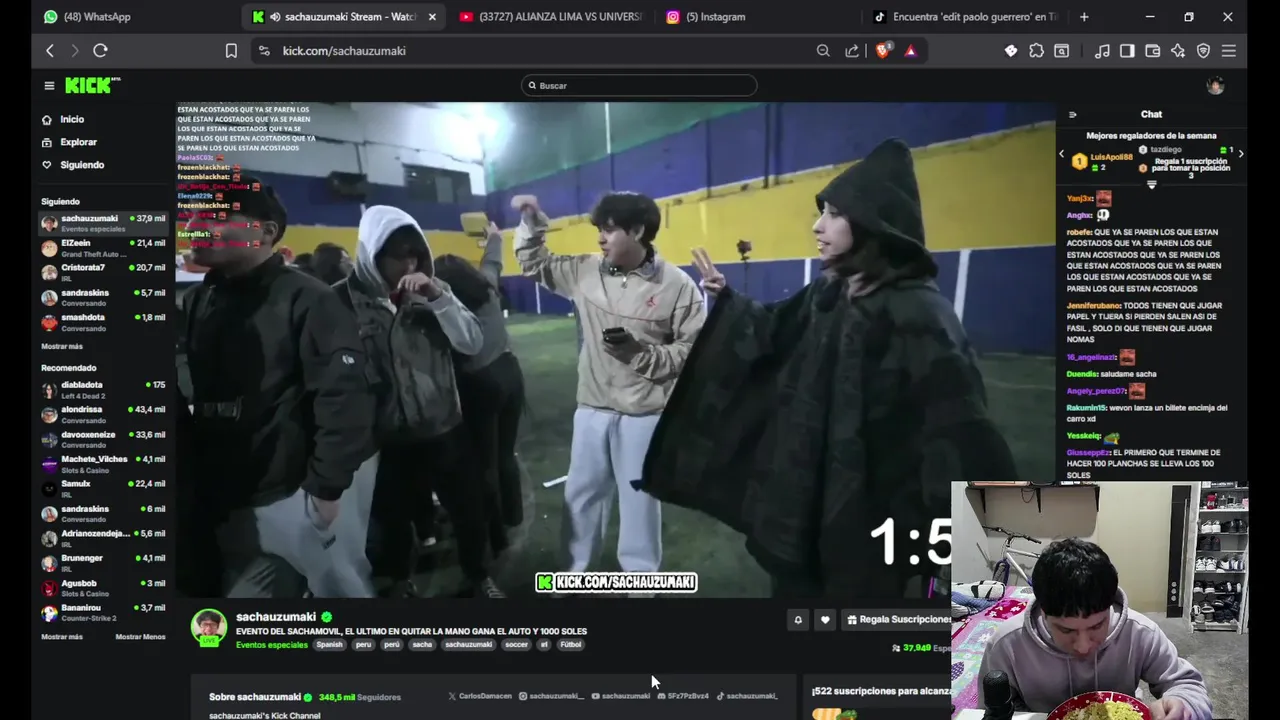
Task: Switch to the ALIANZA LIMA YouTube tab
Action: coord(551,17)
